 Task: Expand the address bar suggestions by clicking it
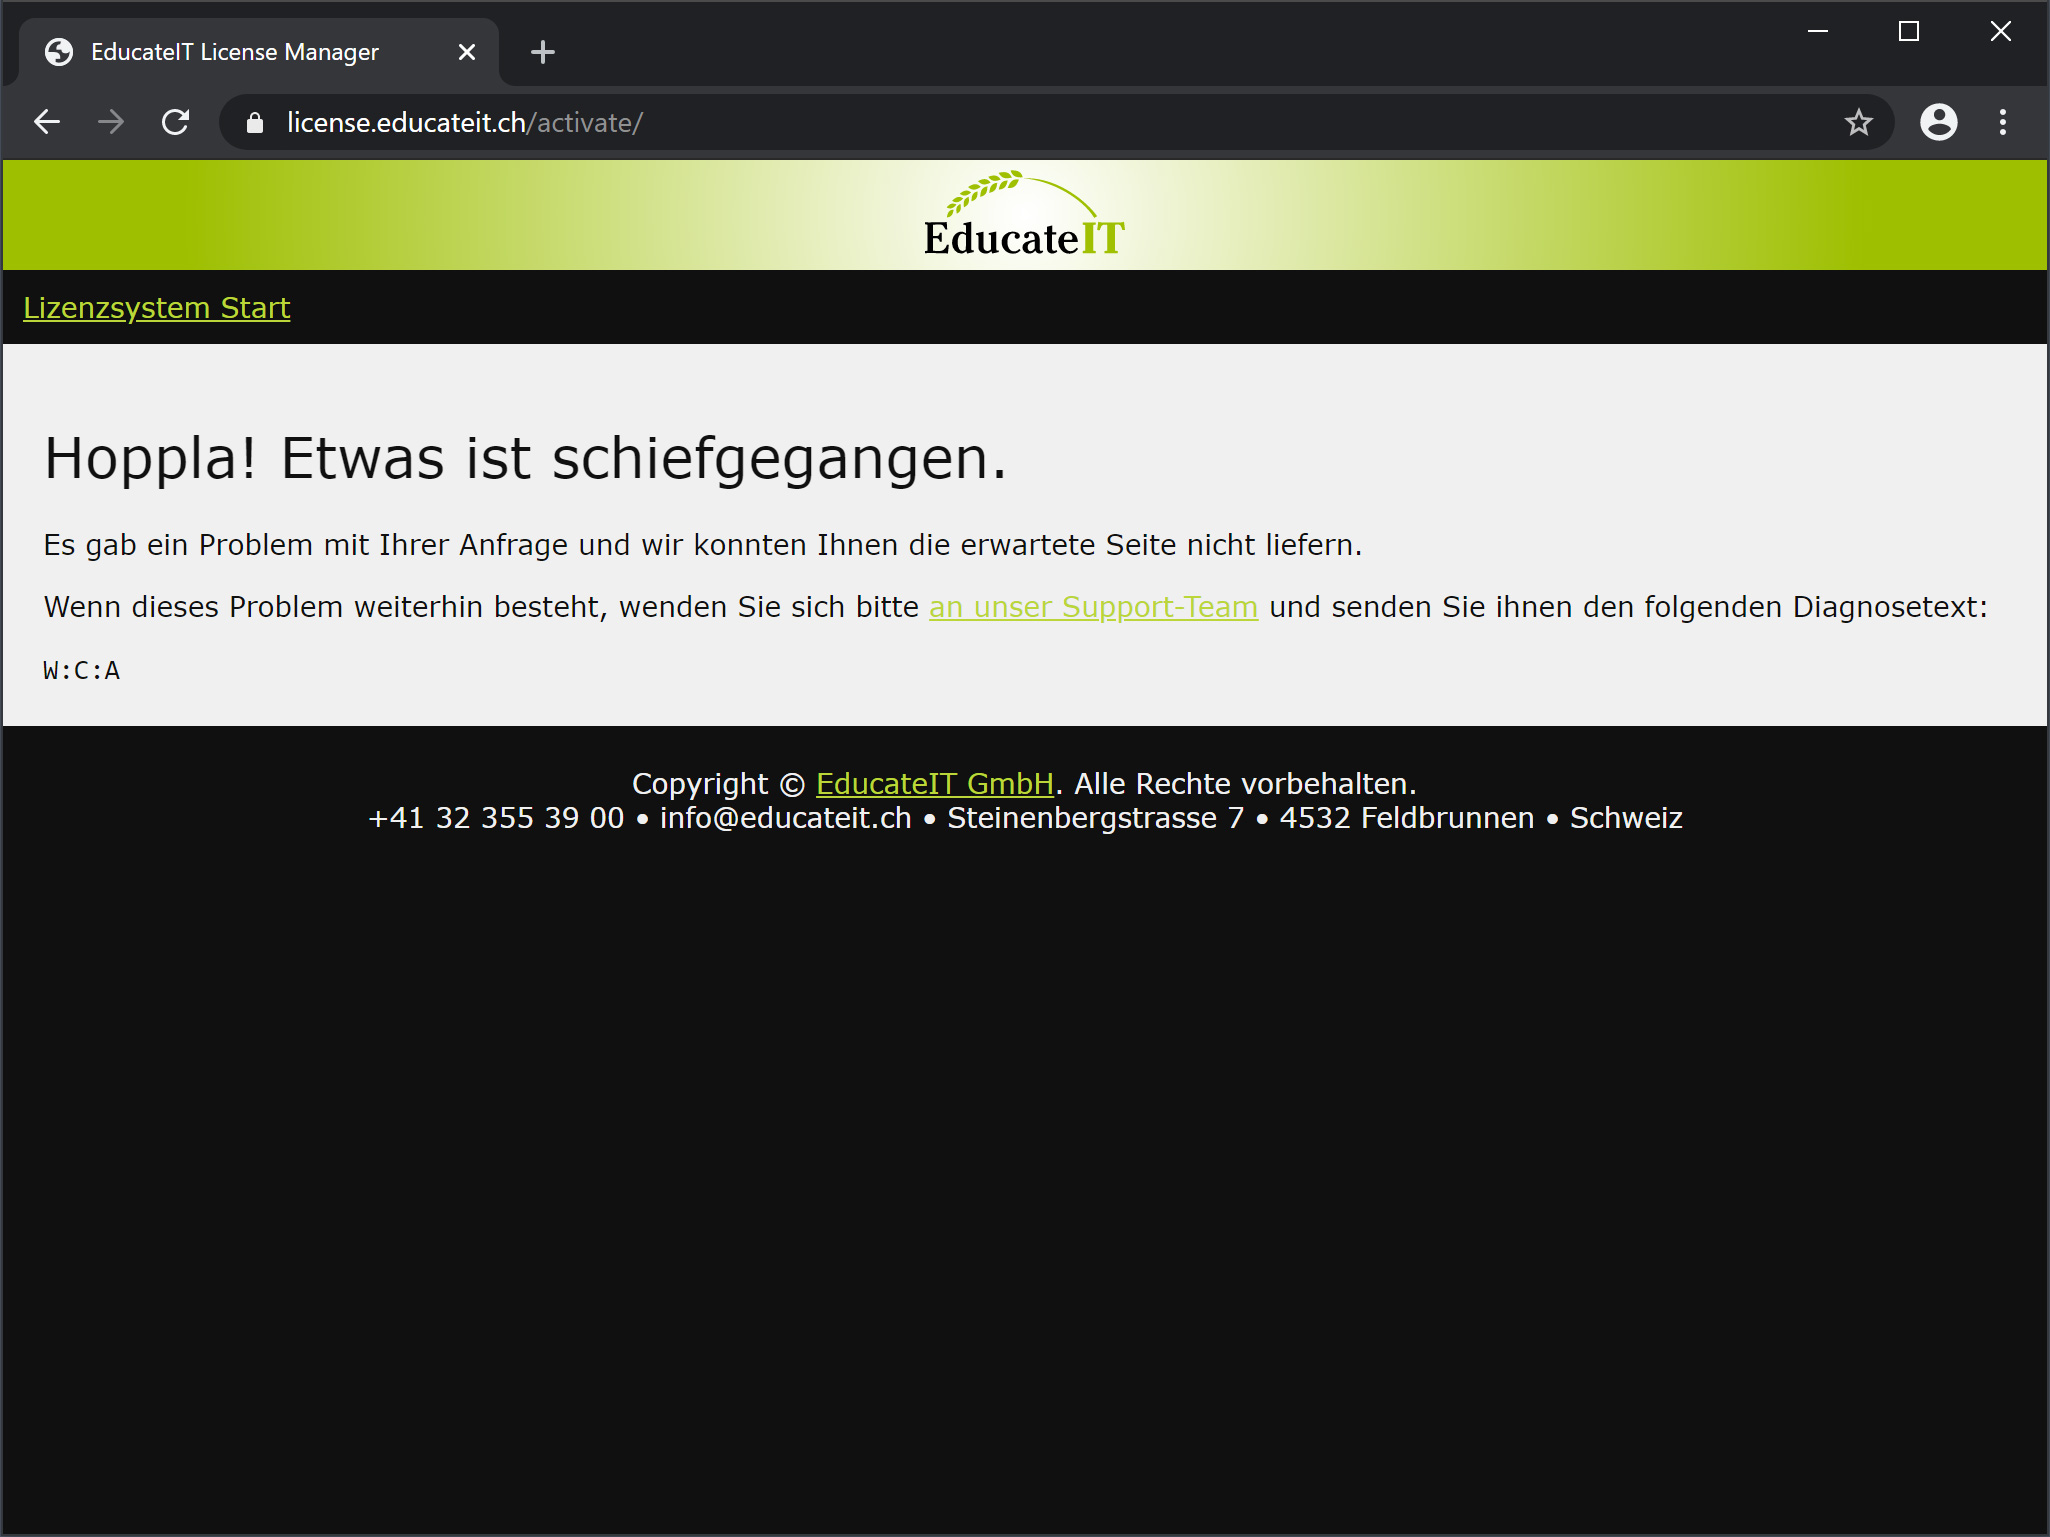coord(700,122)
